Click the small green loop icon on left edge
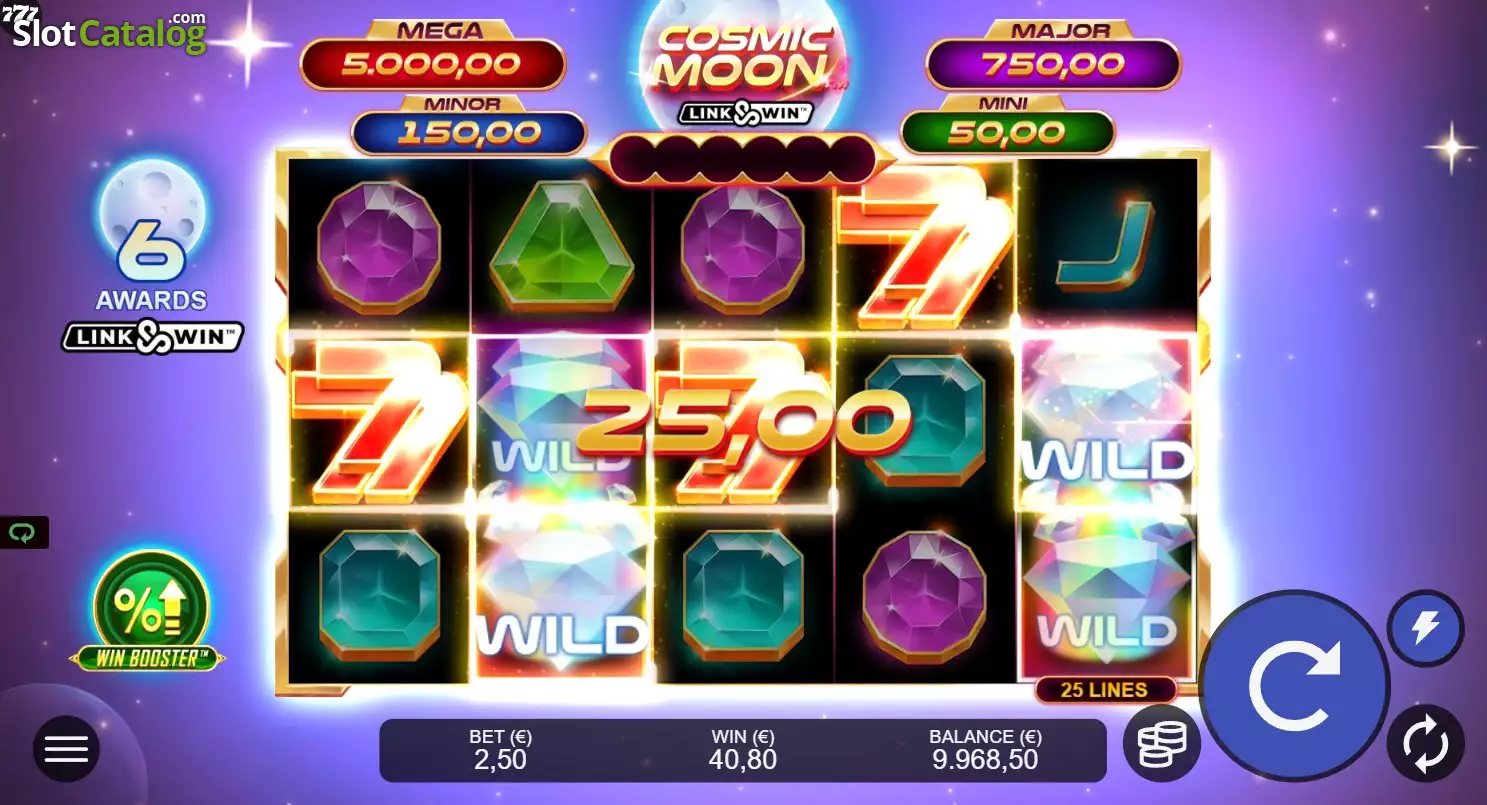Viewport: 1487px width, 805px height. (22, 533)
